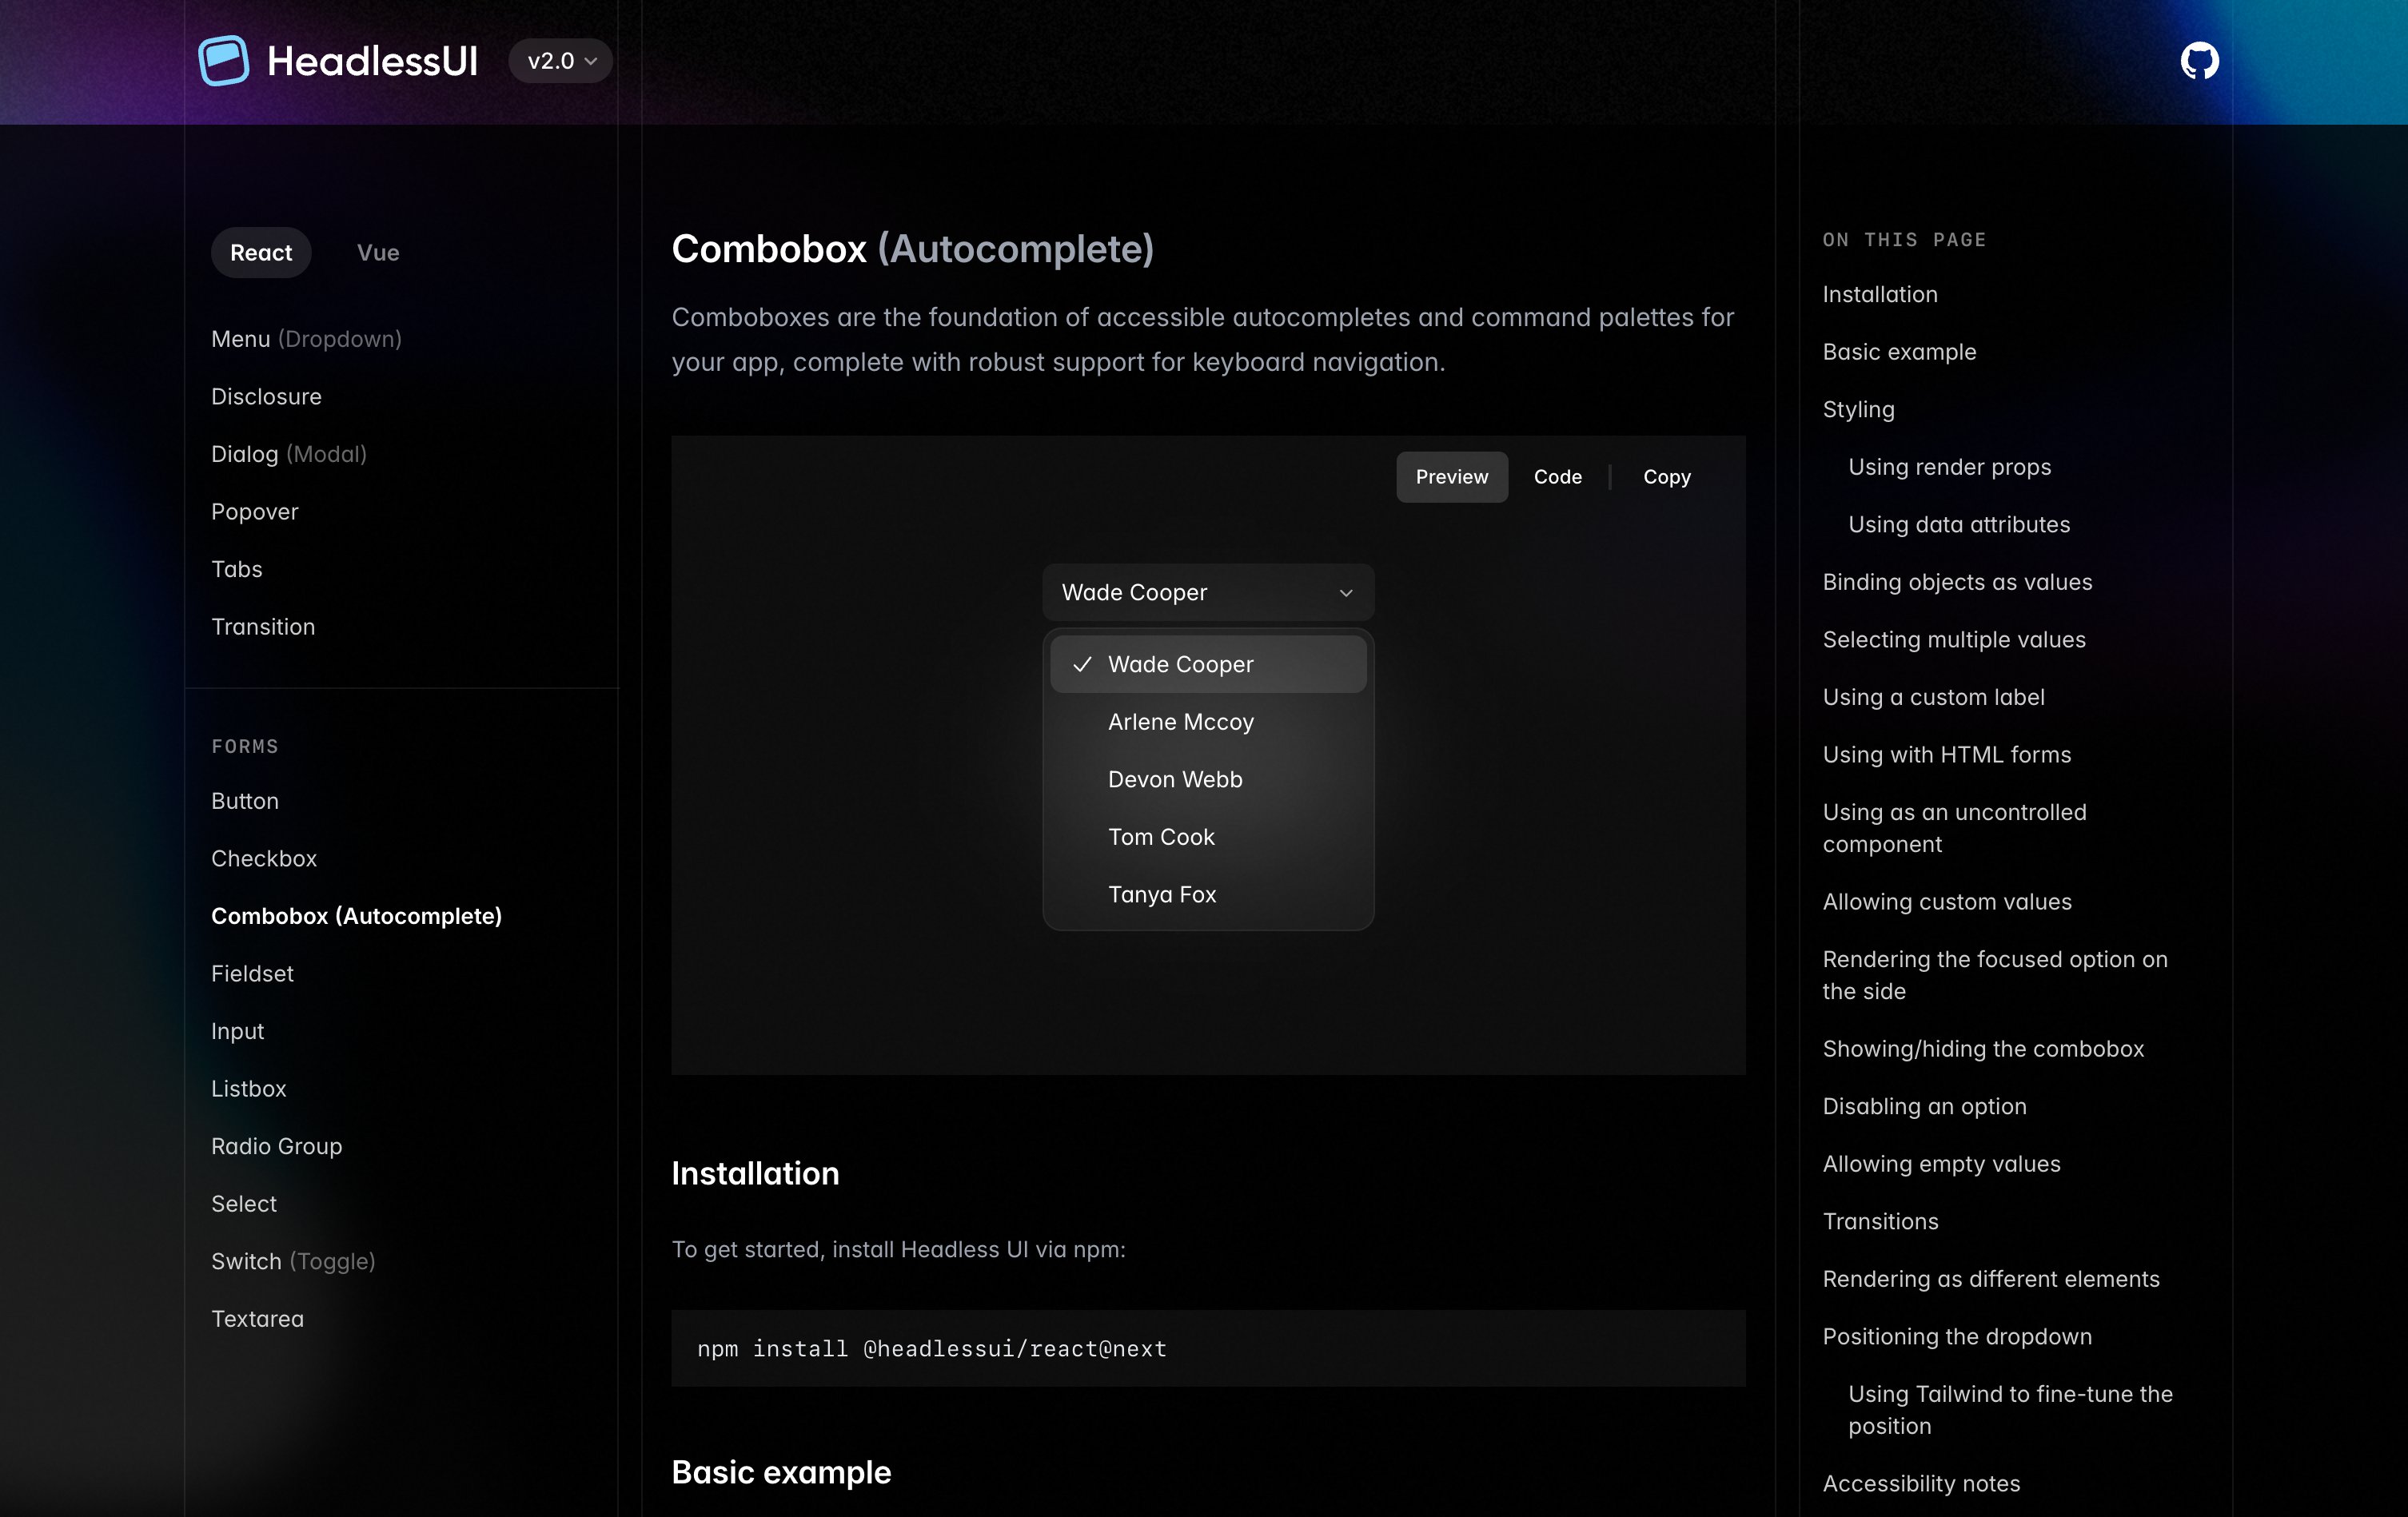Go to Checkbox docs page

pos(264,859)
